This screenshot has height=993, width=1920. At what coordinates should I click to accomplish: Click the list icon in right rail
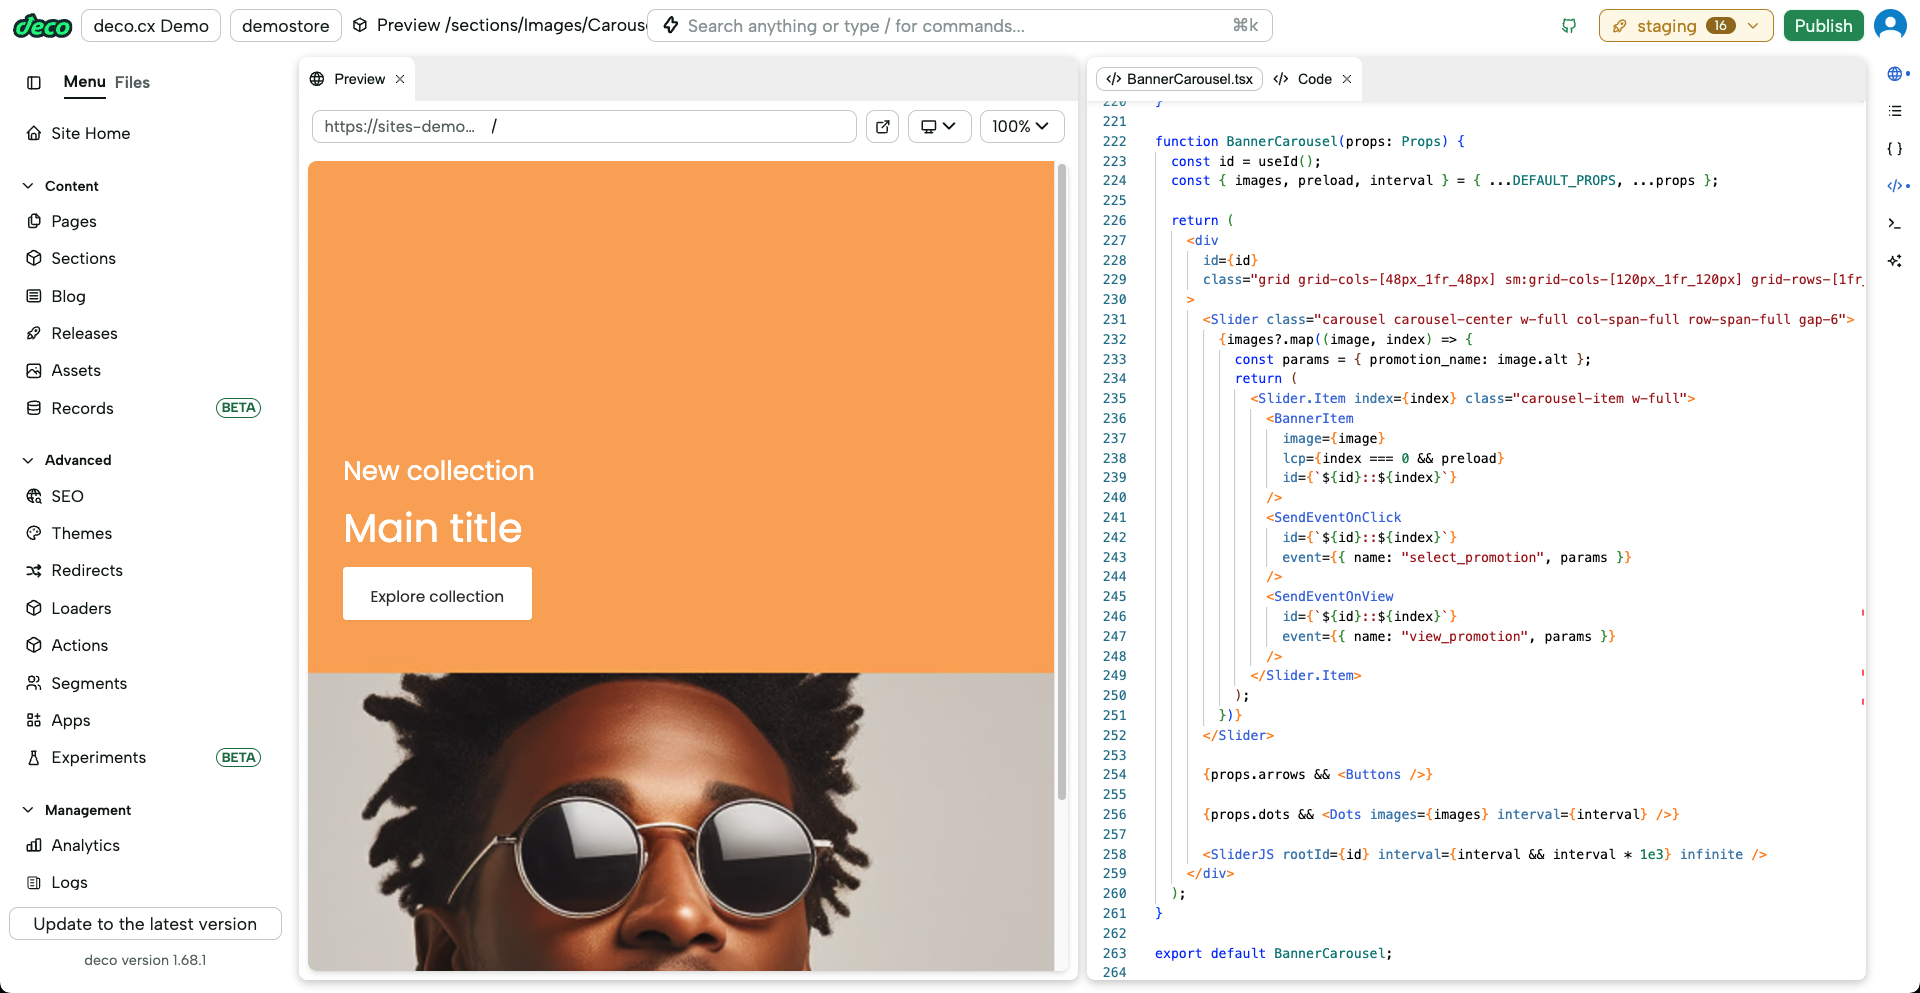click(x=1895, y=111)
